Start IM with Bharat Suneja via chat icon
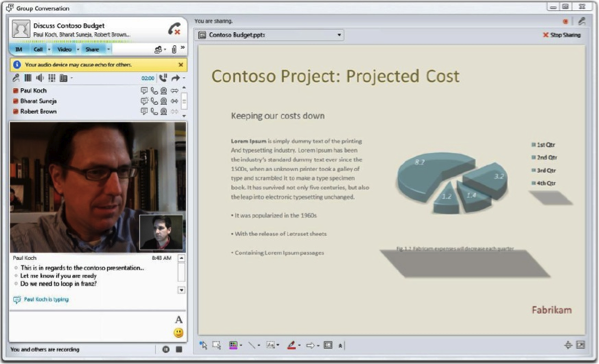Viewport: 599px width, 364px height. click(144, 101)
